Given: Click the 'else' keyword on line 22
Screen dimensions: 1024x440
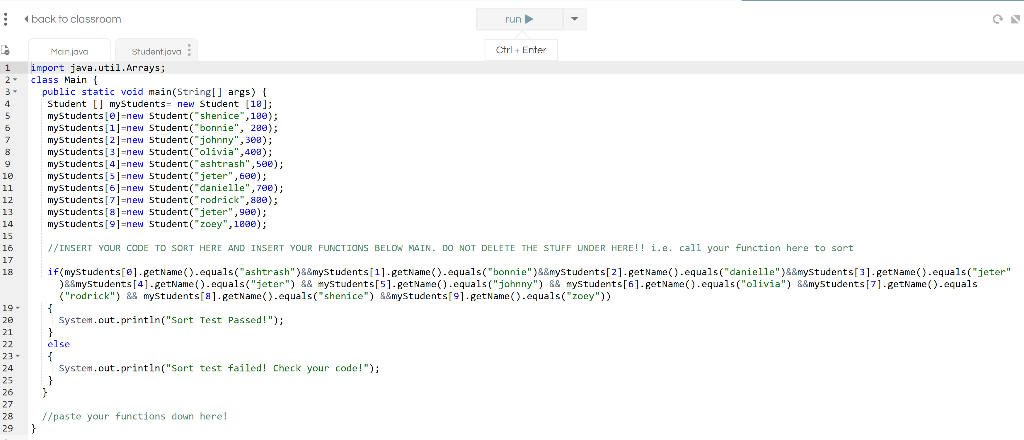Looking at the screenshot, I should point(58,344).
